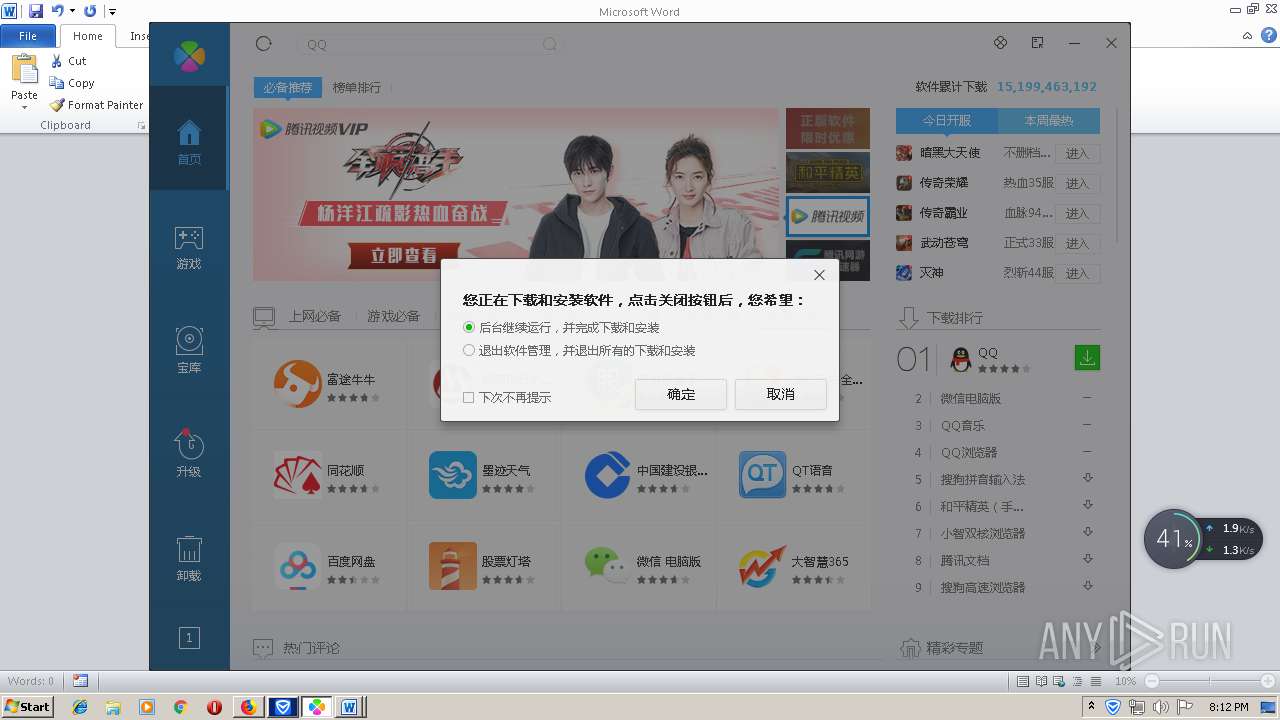Click Chrome icon in taskbar
Image resolution: width=1280 pixels, height=720 pixels.
[x=180, y=707]
